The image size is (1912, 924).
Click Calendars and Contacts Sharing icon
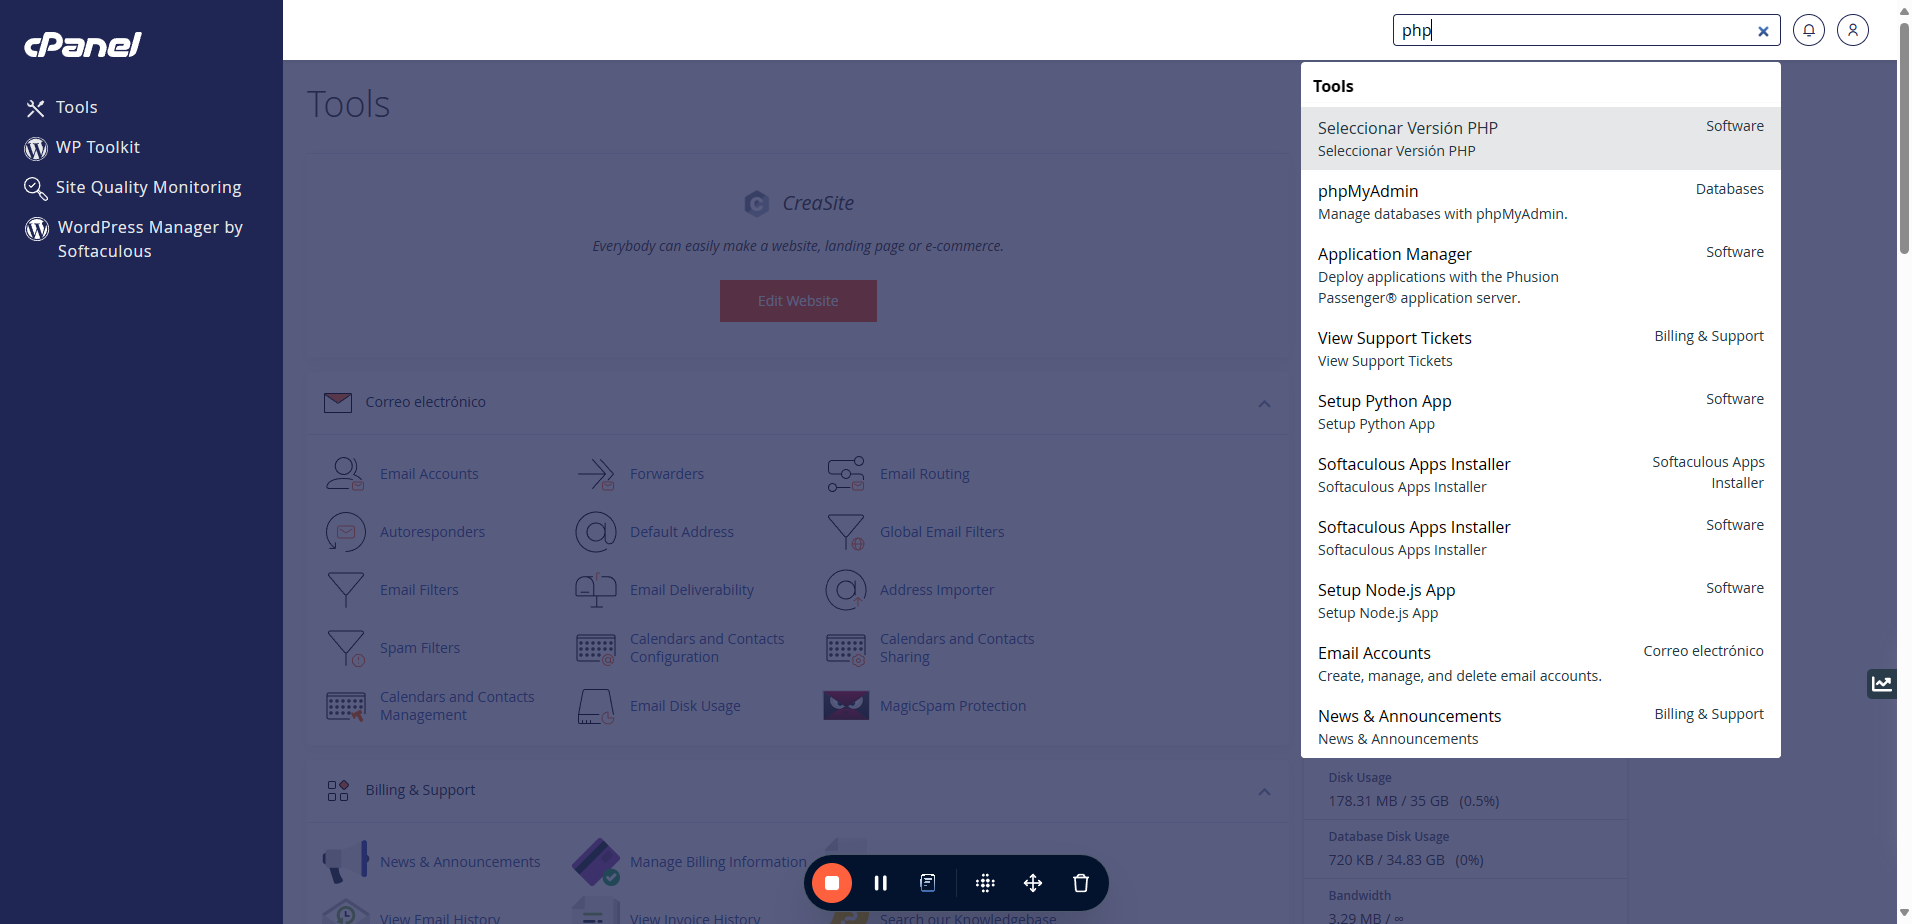(846, 648)
